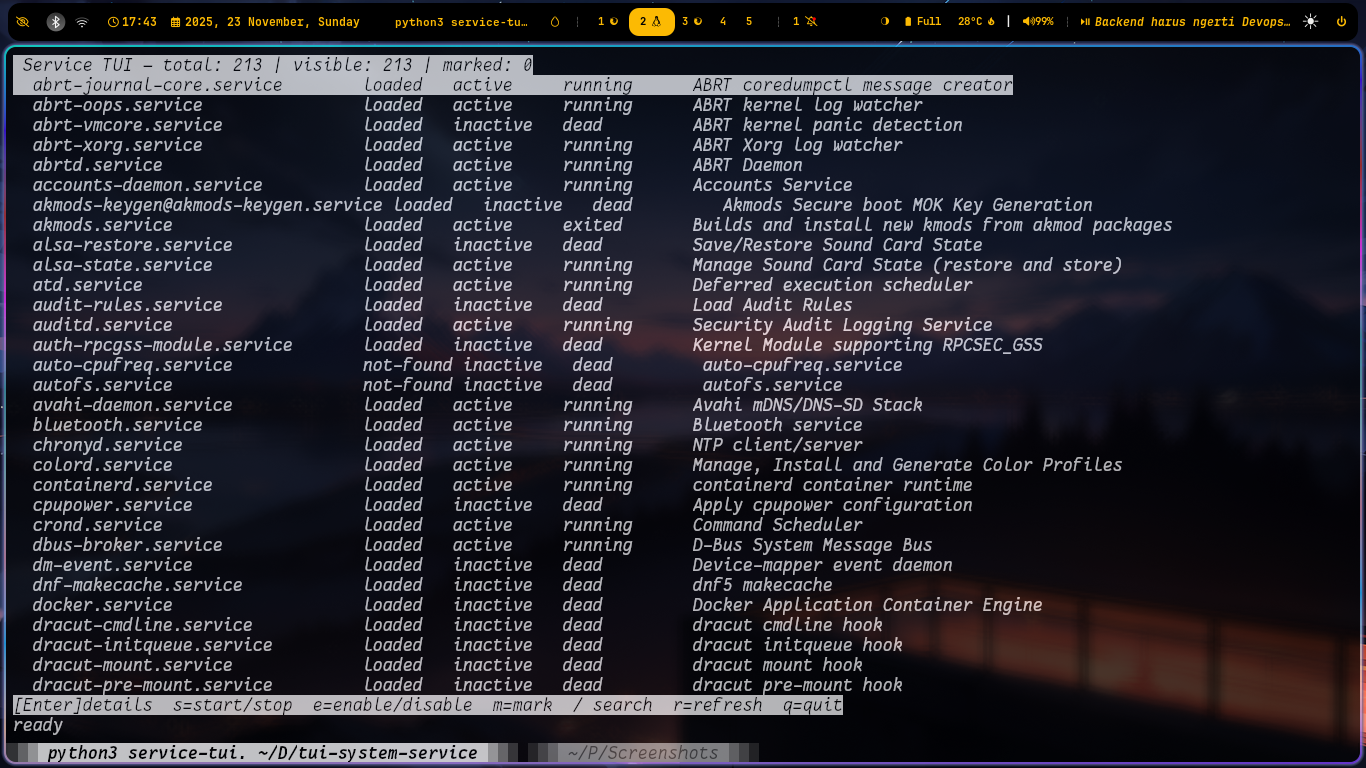The height and width of the screenshot is (768, 1366).
Task: Switch to workspace 3
Action: coord(691,21)
